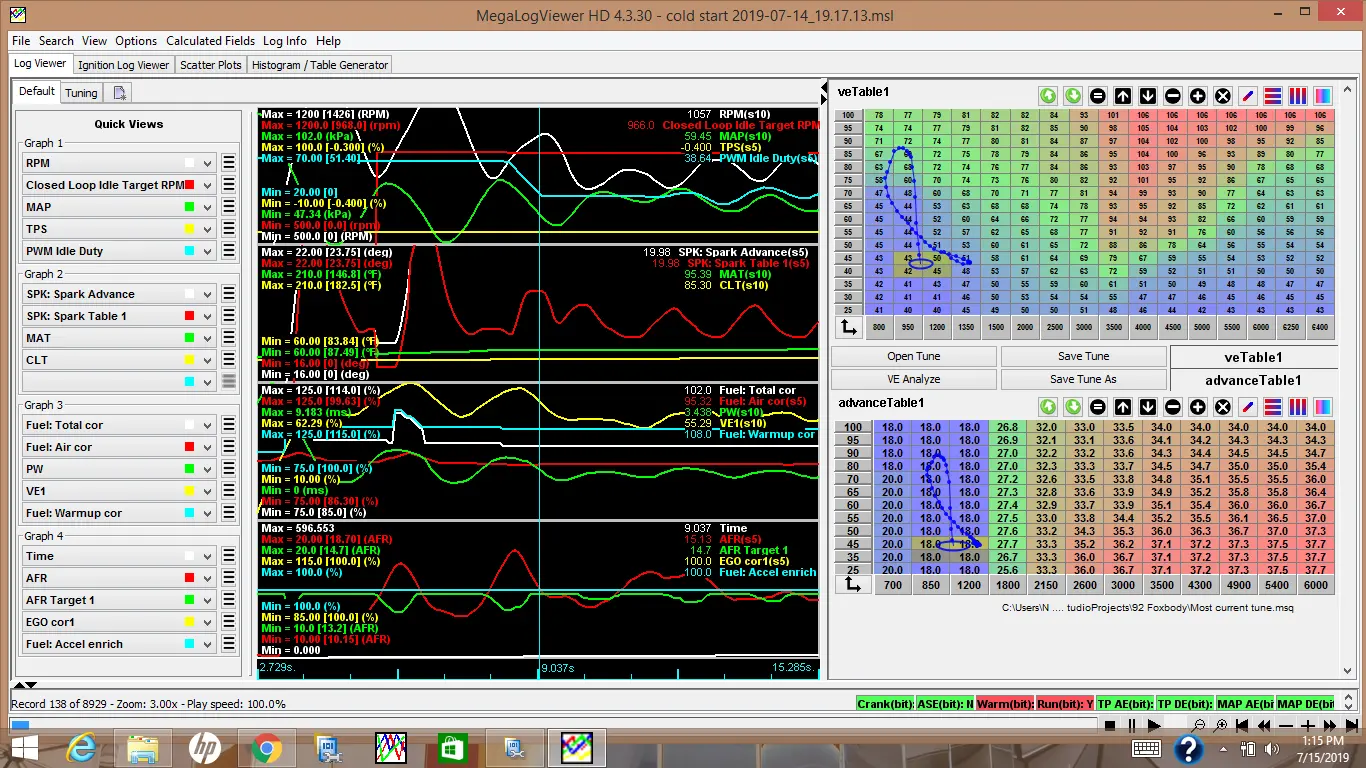The image size is (1366, 768).
Task: Start log playback with the play button
Action: (x=1154, y=725)
